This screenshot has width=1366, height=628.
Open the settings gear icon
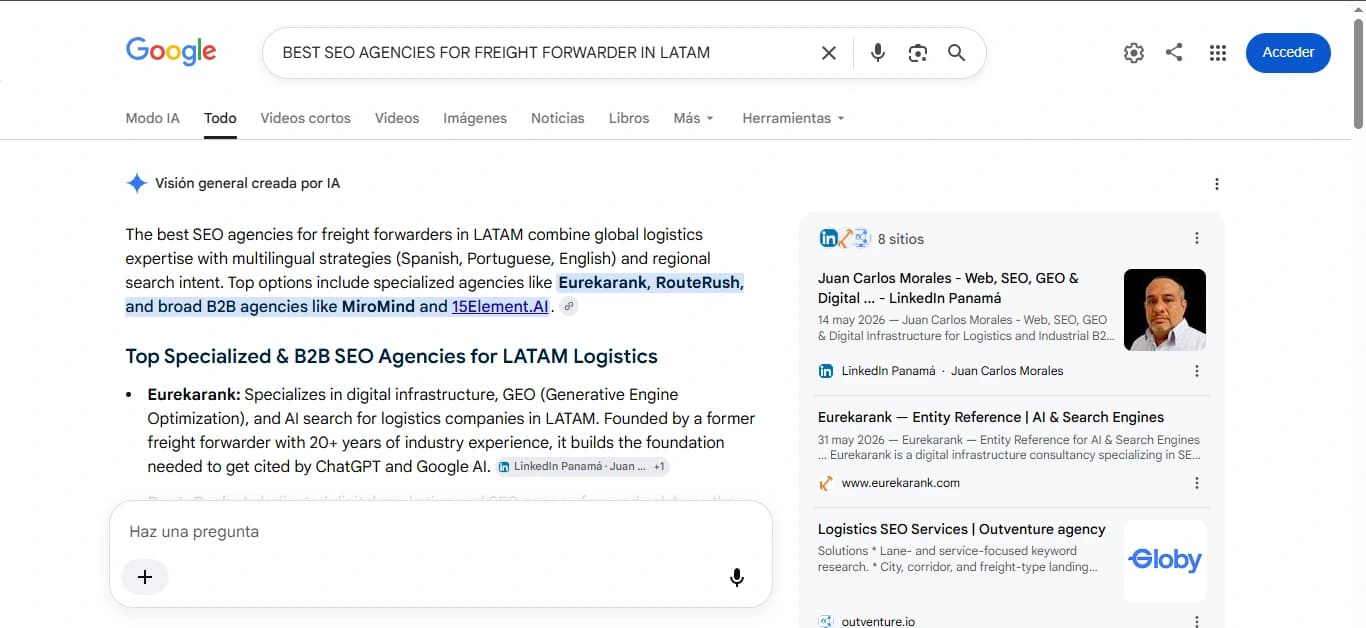(x=1133, y=53)
